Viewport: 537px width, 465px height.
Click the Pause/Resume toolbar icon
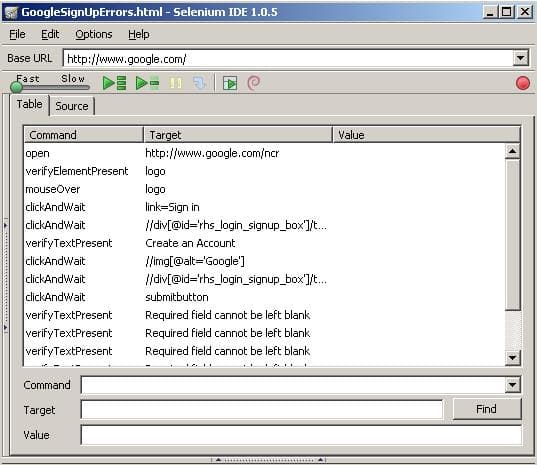pos(175,83)
